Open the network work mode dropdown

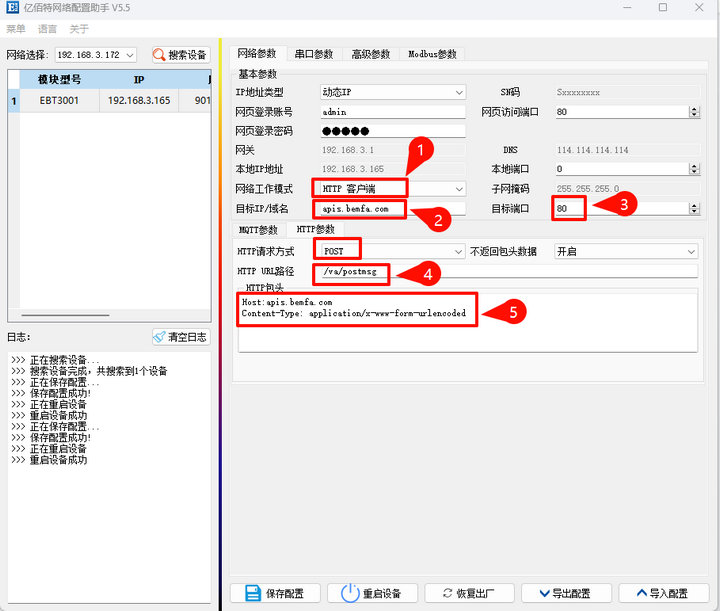[459, 188]
